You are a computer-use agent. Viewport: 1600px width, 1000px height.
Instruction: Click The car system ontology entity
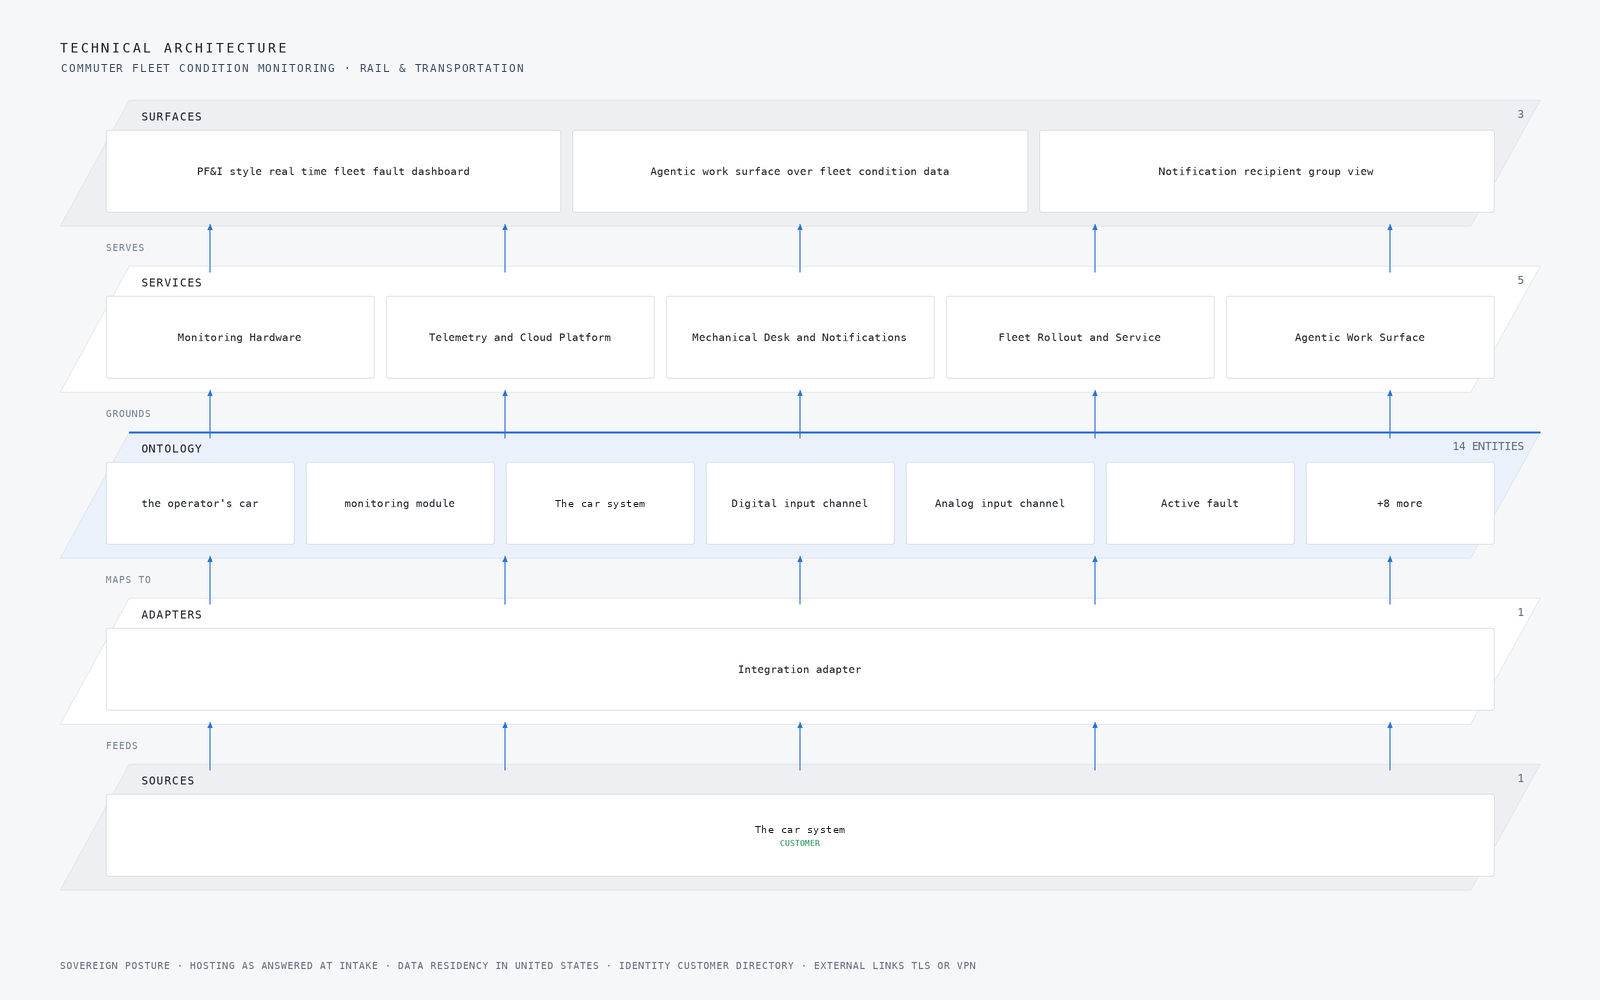pyautogui.click(x=600, y=503)
